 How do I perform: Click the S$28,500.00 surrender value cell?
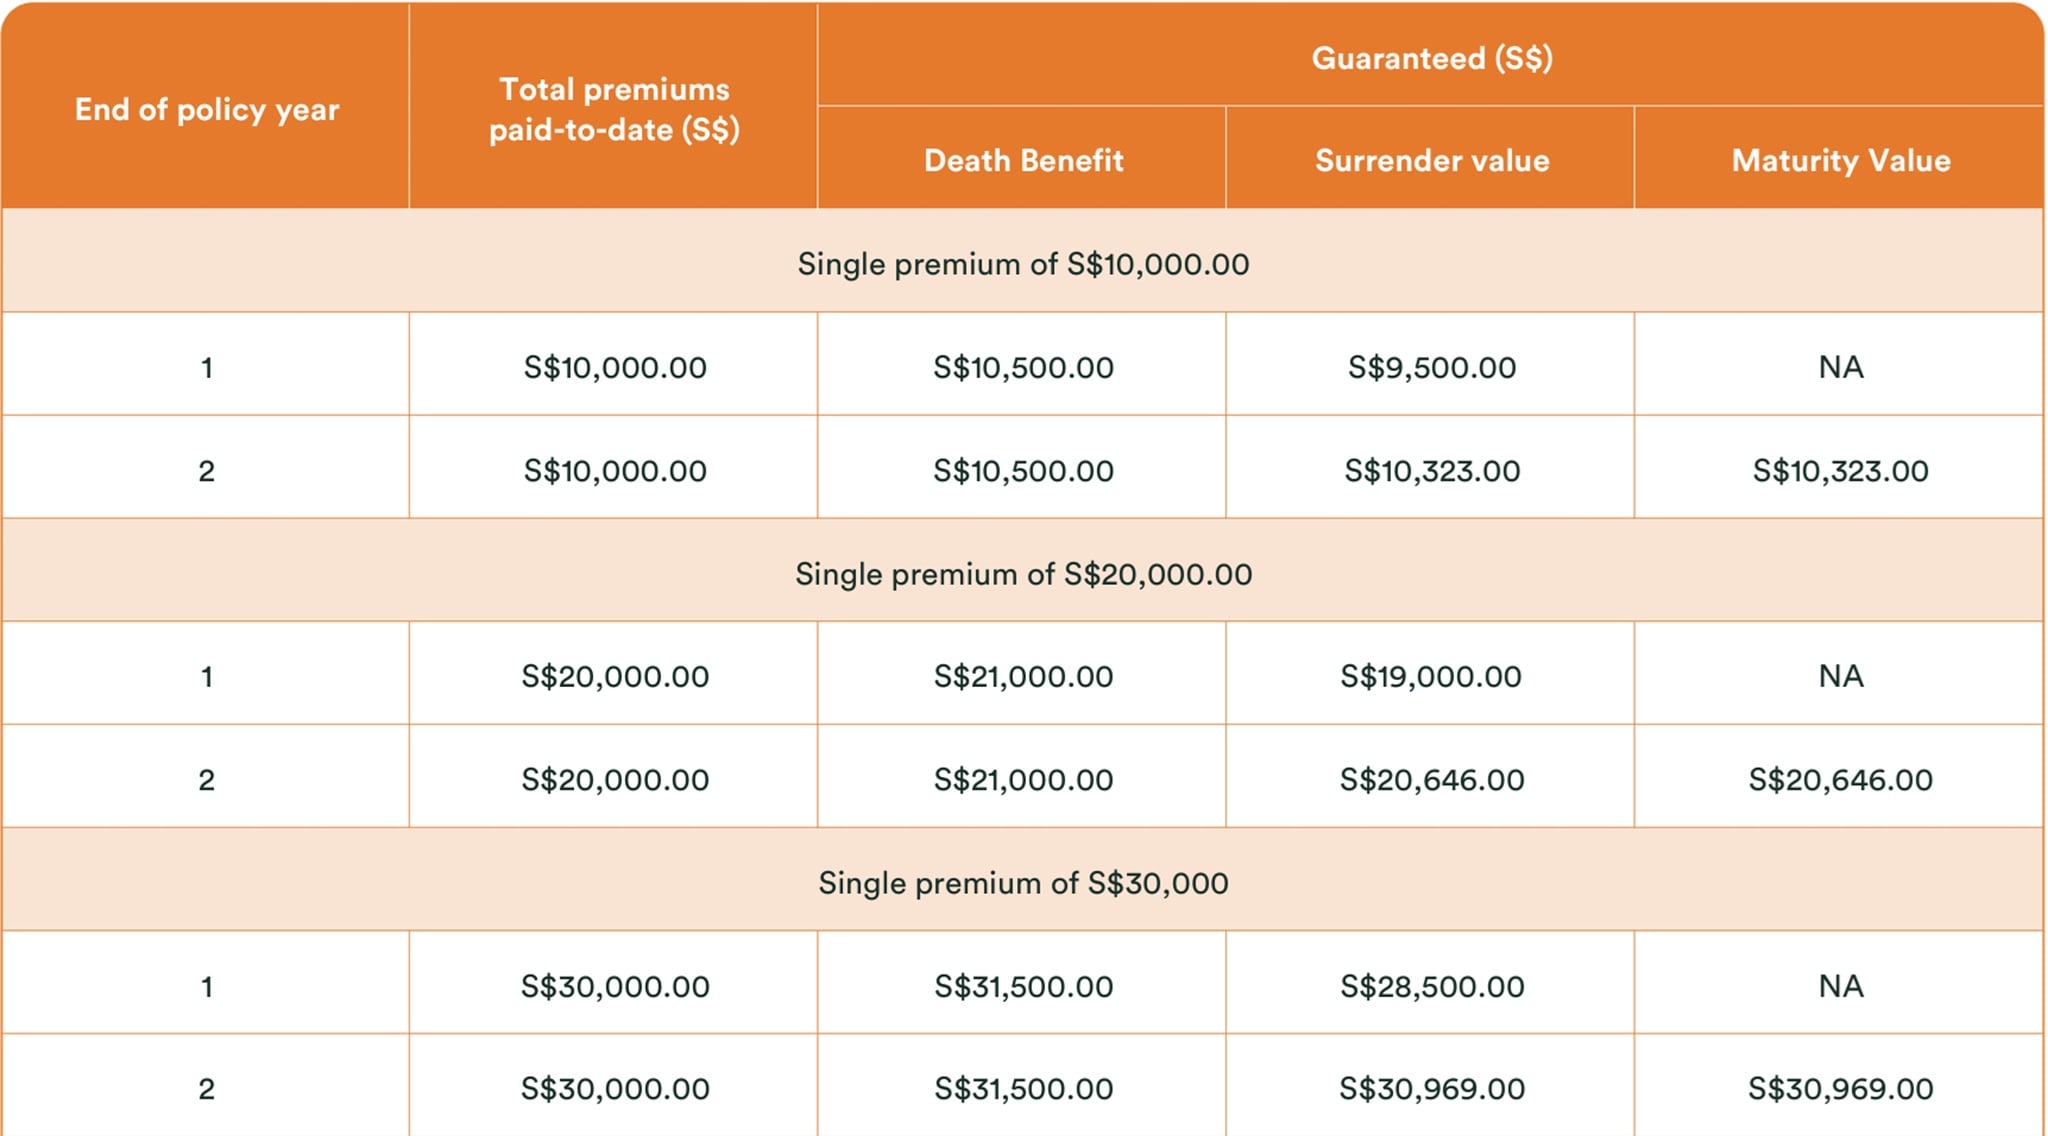point(1432,986)
